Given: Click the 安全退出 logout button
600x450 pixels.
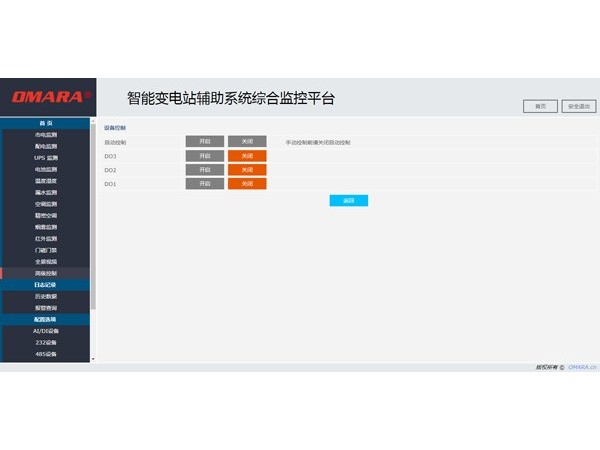Looking at the screenshot, I should click(579, 106).
